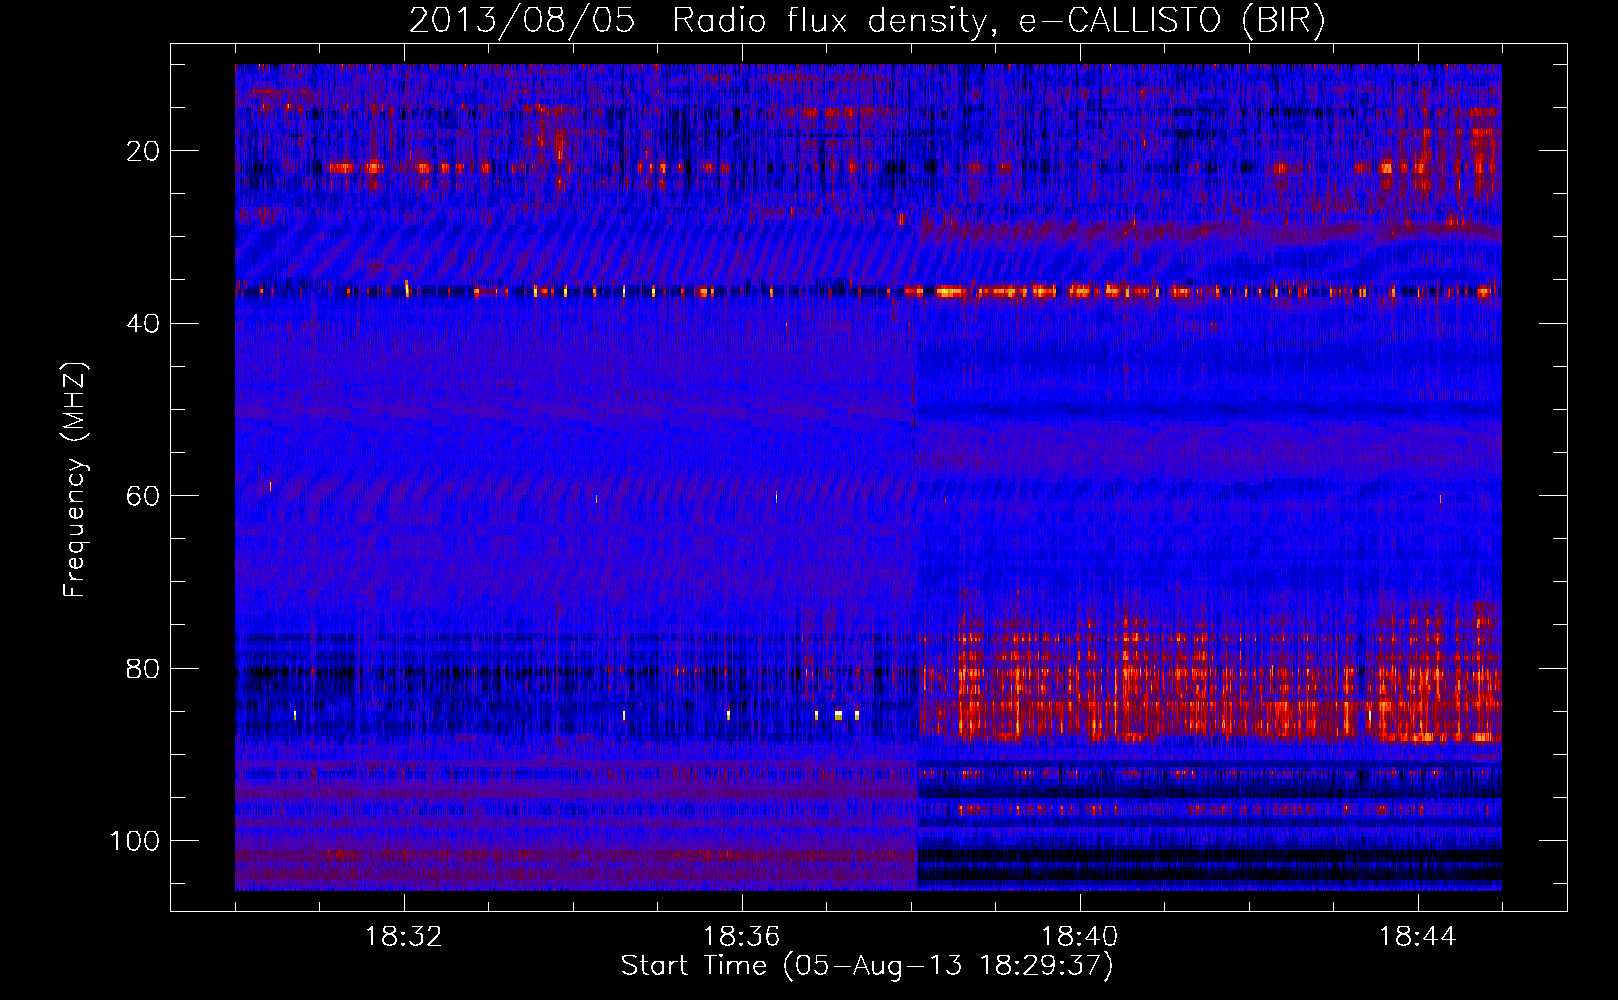Click the frequency tick label 20
Screen dimensions: 1618x1000
tap(143, 151)
